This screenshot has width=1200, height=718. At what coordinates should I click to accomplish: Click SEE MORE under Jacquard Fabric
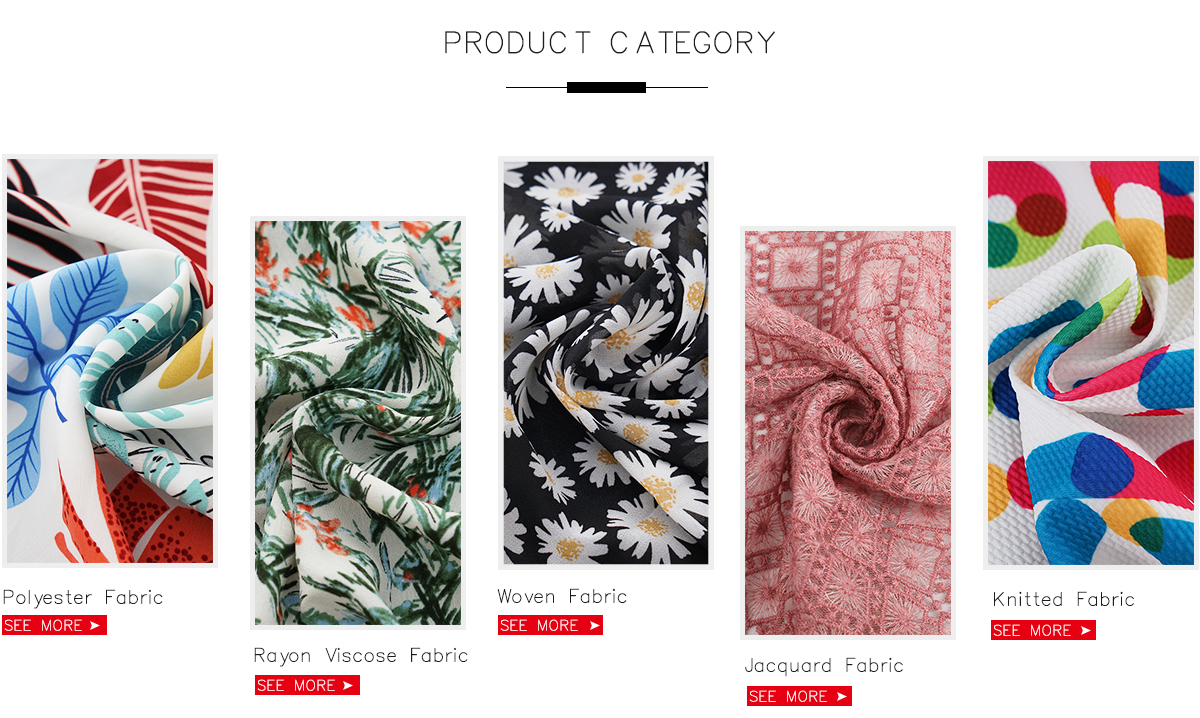point(799,696)
